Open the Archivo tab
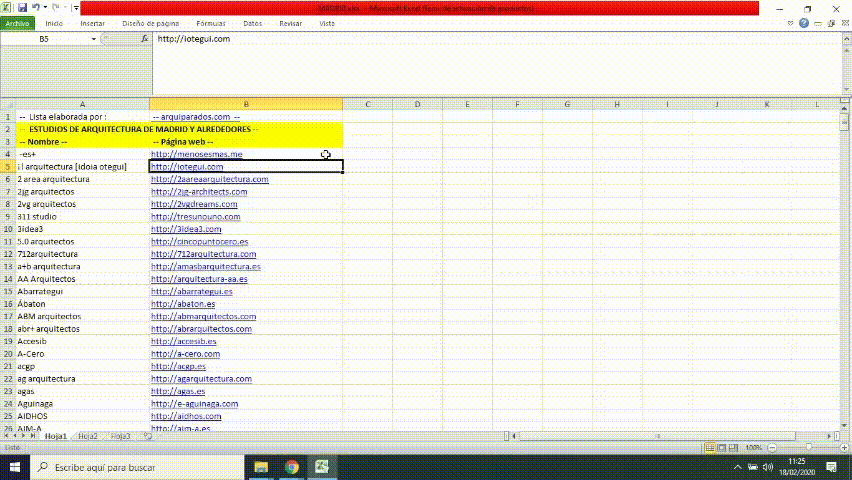Image resolution: width=852 pixels, height=480 pixels. [17, 23]
